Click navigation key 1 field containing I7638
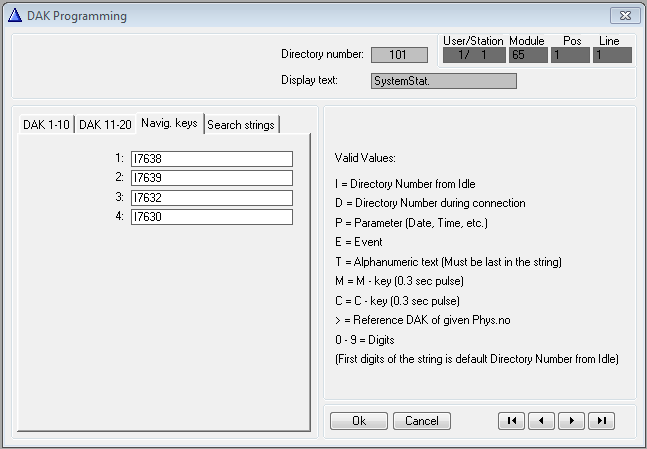The image size is (647, 449). click(x=211, y=159)
